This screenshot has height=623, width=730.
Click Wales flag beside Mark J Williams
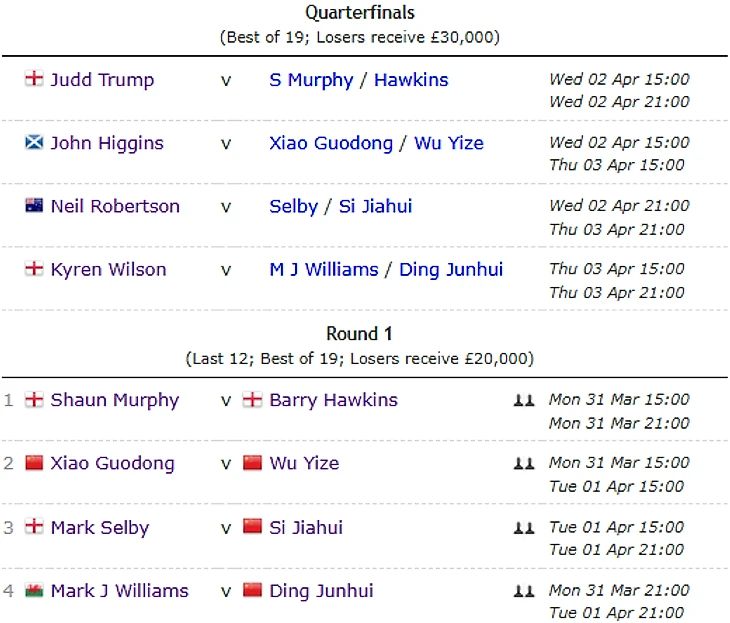click(x=34, y=590)
